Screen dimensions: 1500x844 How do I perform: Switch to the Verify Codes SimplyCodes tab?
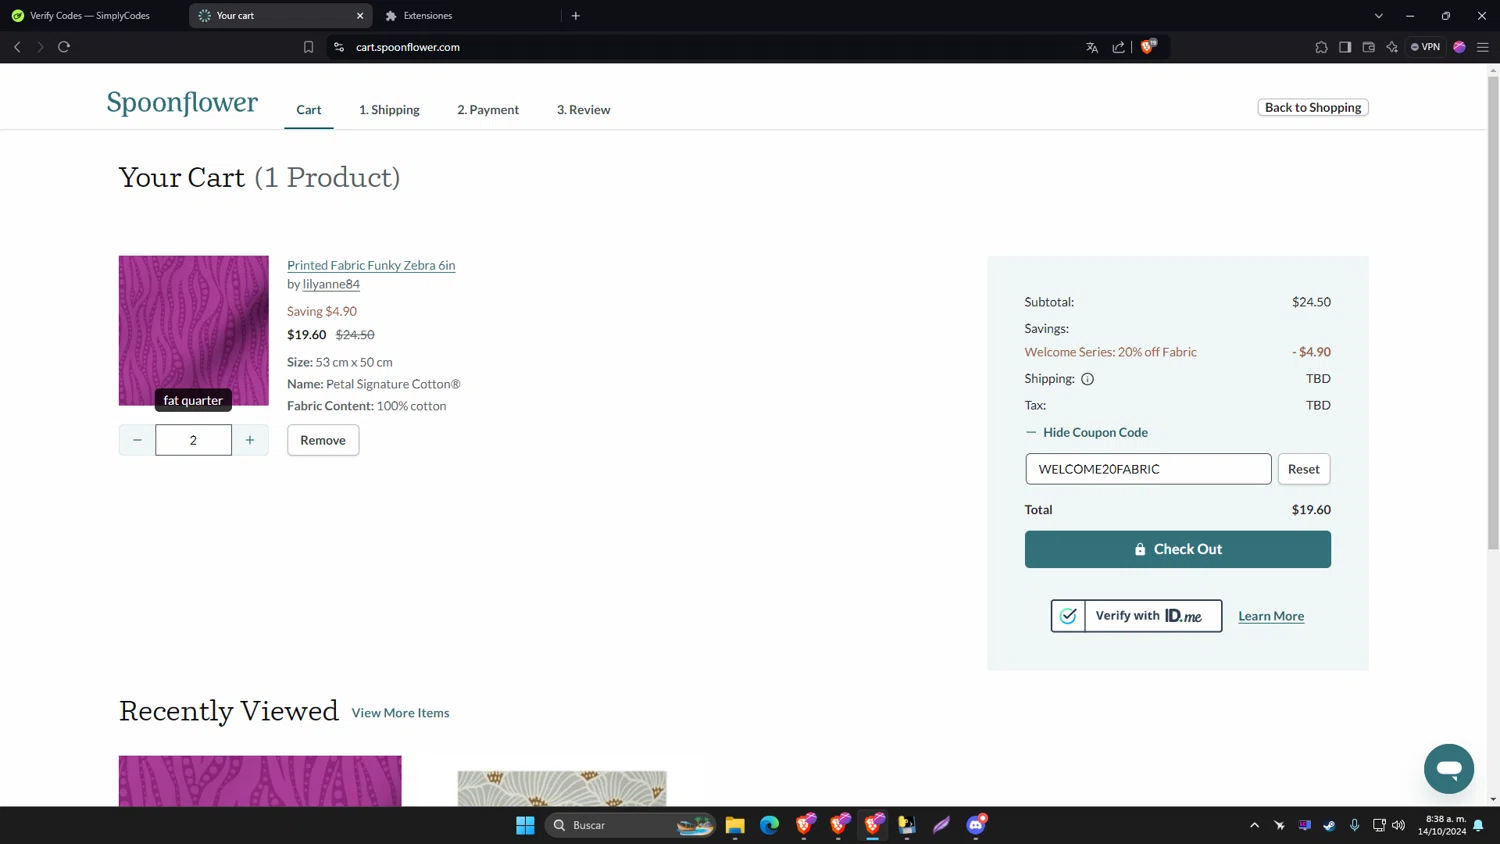point(88,16)
